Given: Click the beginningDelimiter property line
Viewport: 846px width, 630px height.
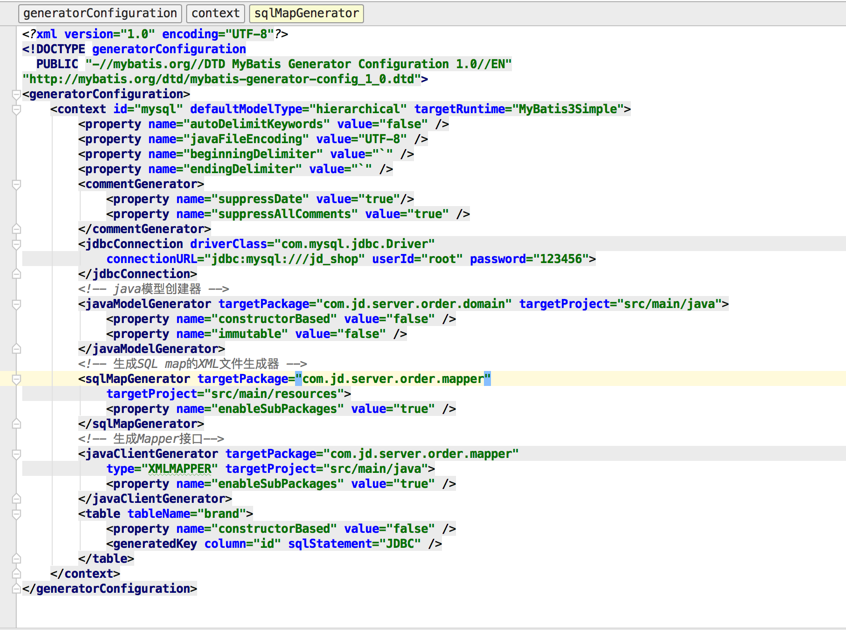Looking at the screenshot, I should tap(246, 154).
